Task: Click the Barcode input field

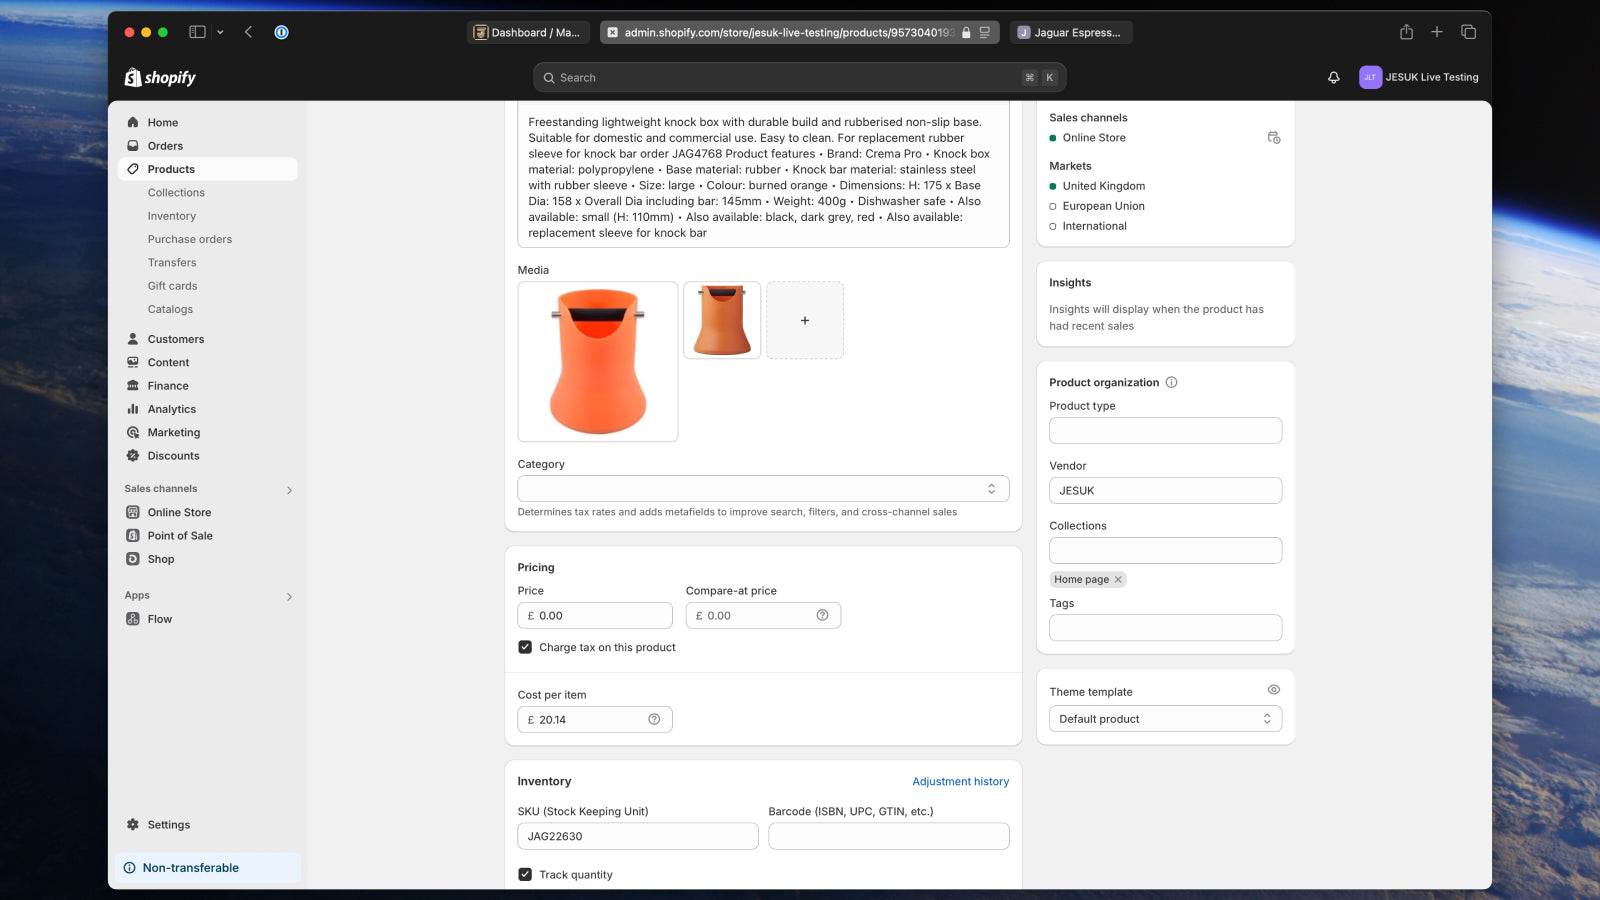Action: point(889,836)
